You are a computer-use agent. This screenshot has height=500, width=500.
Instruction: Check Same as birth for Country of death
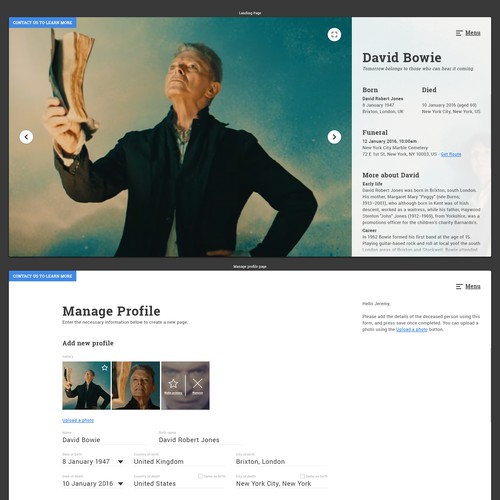click(x=200, y=476)
